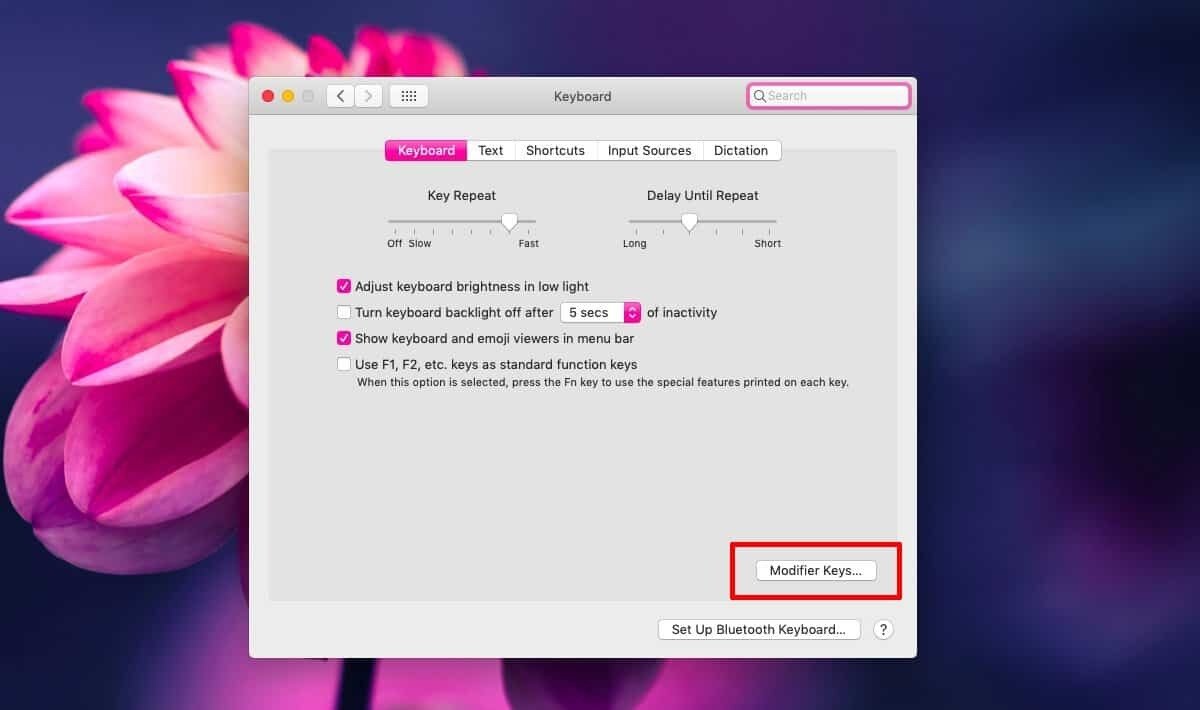Click the back navigation arrow
The image size is (1200, 710).
point(340,95)
